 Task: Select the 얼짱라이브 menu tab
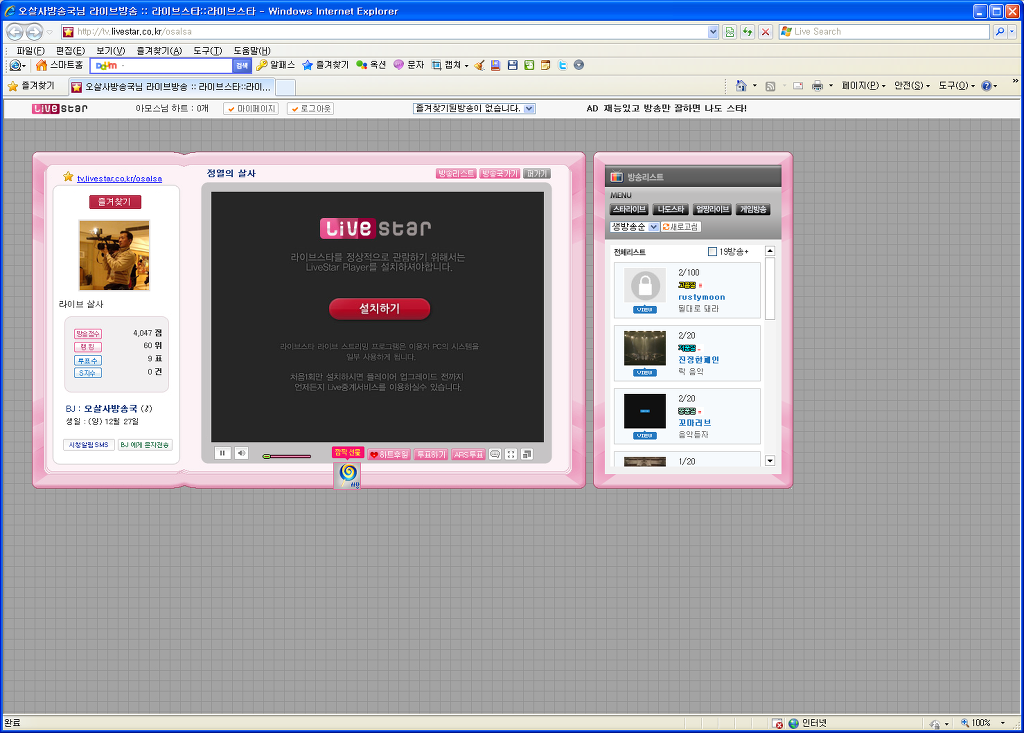click(x=712, y=209)
